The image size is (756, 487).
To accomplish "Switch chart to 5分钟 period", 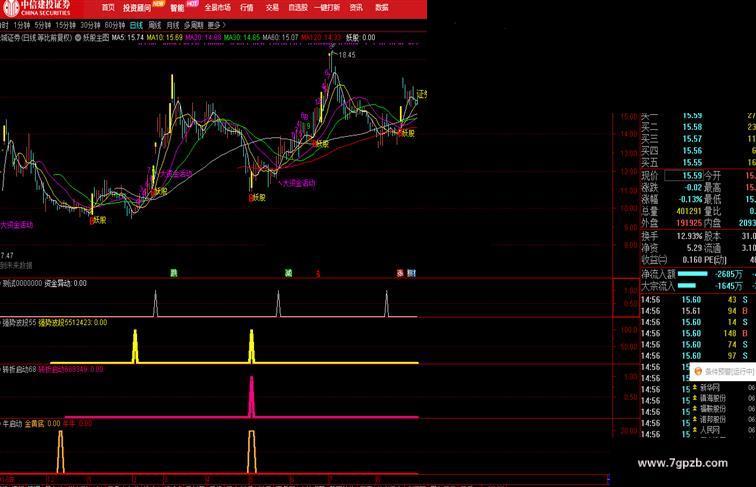I will (43, 25).
